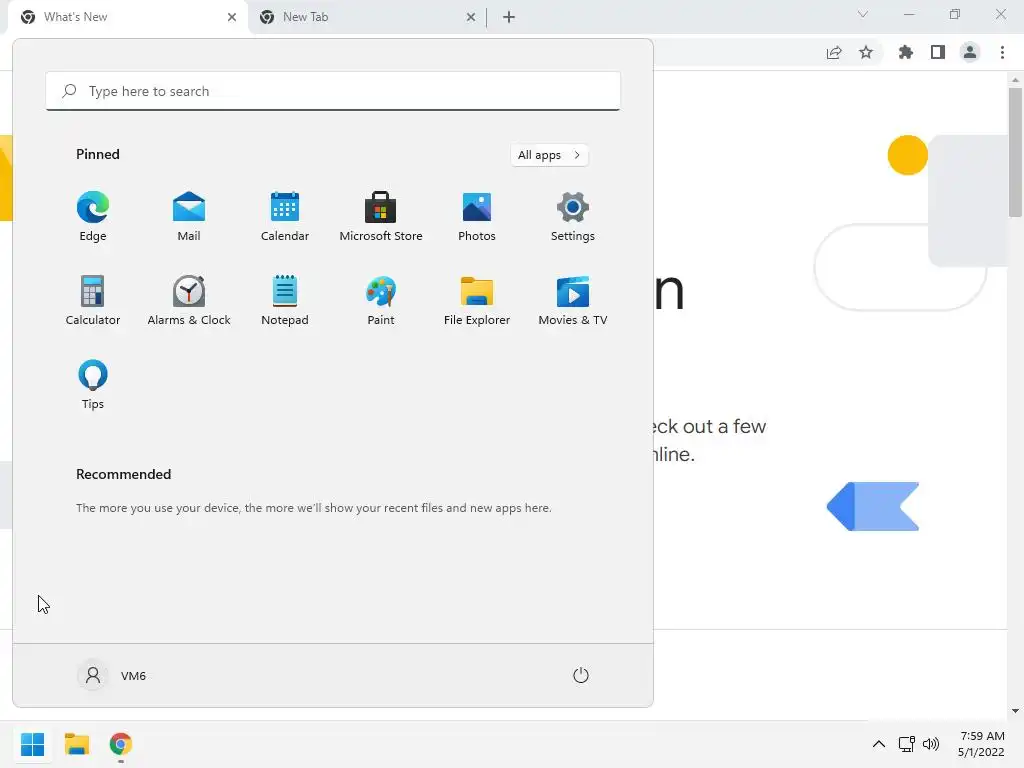Screen dimensions: 1024x768
Task: Click the share this page icon in Chrome
Action: pyautogui.click(x=834, y=52)
